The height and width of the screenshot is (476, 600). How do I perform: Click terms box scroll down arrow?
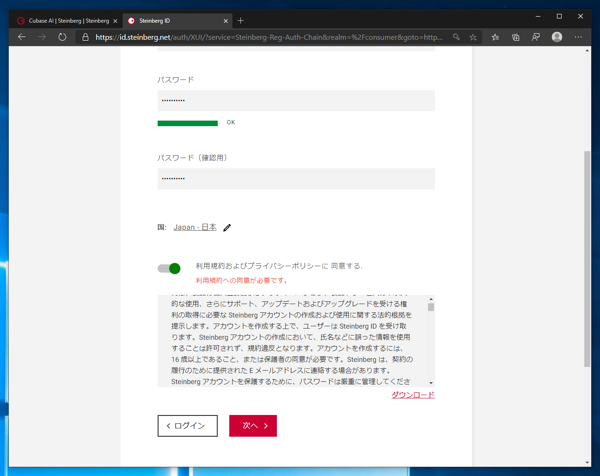[431, 383]
